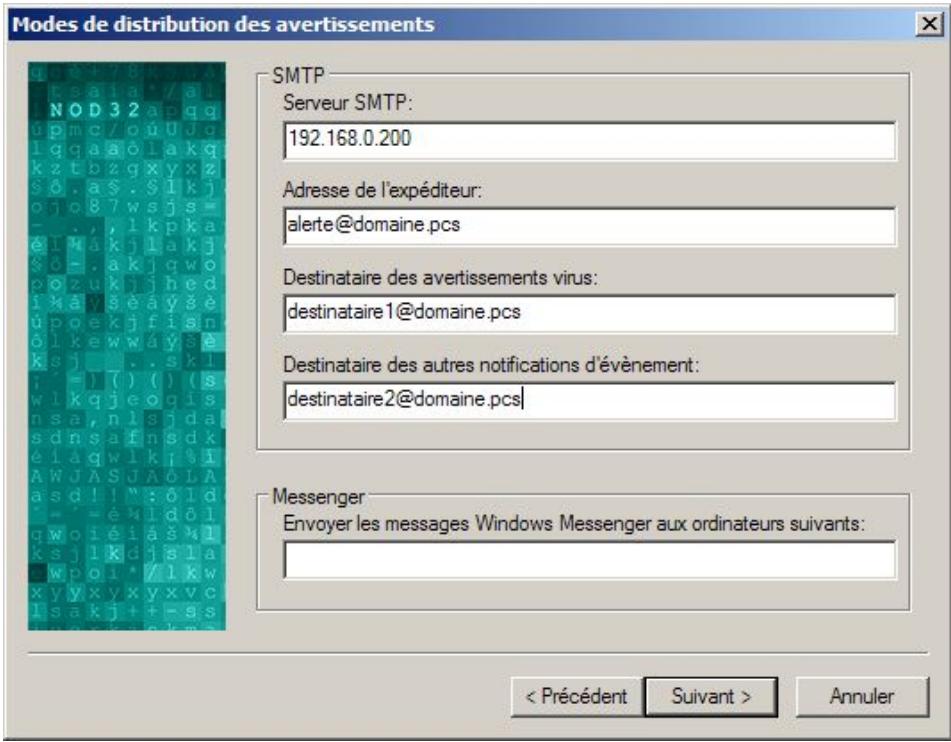This screenshot has height=742, width=951.
Task: Focus the Adresse de l'expéditeur field
Action: tap(590, 226)
